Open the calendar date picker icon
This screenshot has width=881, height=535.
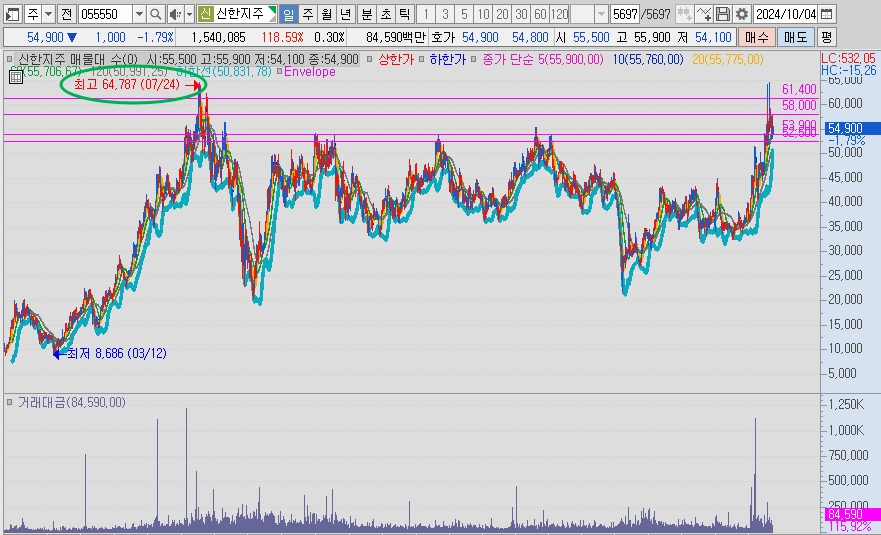point(826,14)
